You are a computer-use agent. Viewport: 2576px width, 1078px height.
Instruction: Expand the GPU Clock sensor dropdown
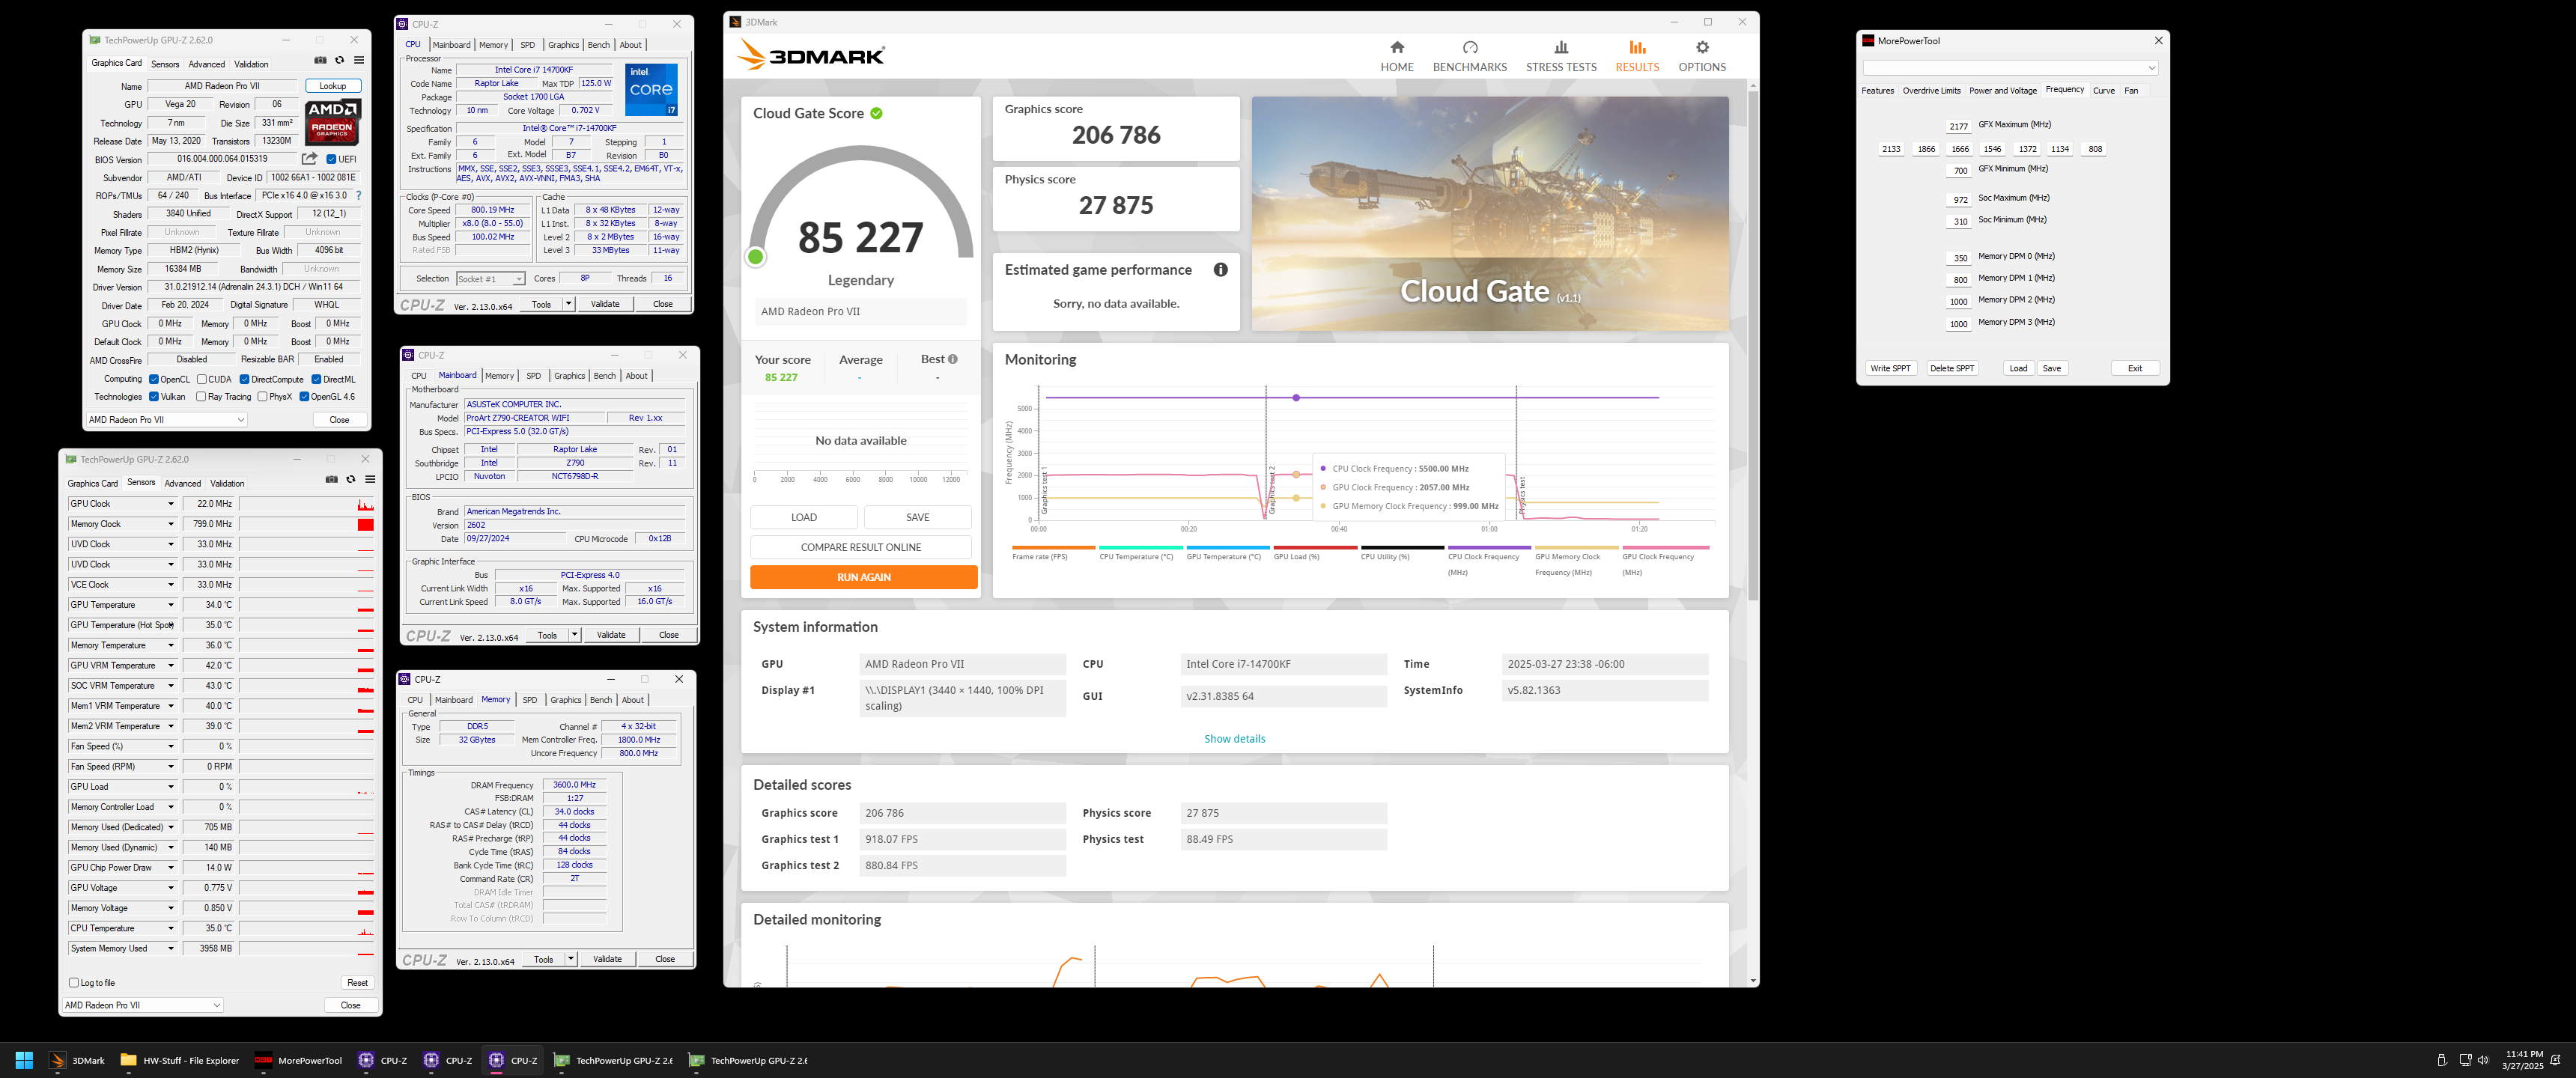point(171,504)
